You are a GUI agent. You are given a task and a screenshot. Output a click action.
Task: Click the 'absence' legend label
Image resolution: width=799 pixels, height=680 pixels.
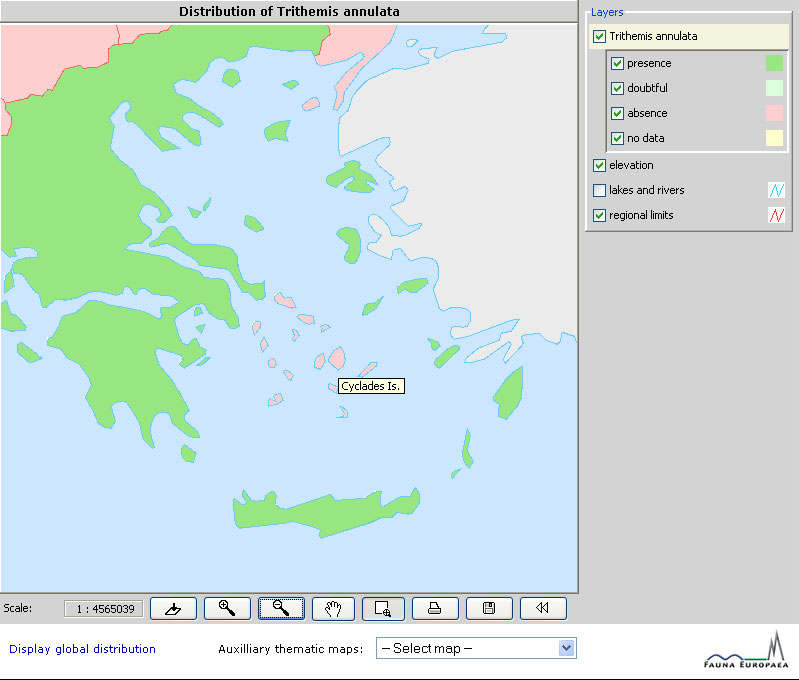(x=647, y=113)
